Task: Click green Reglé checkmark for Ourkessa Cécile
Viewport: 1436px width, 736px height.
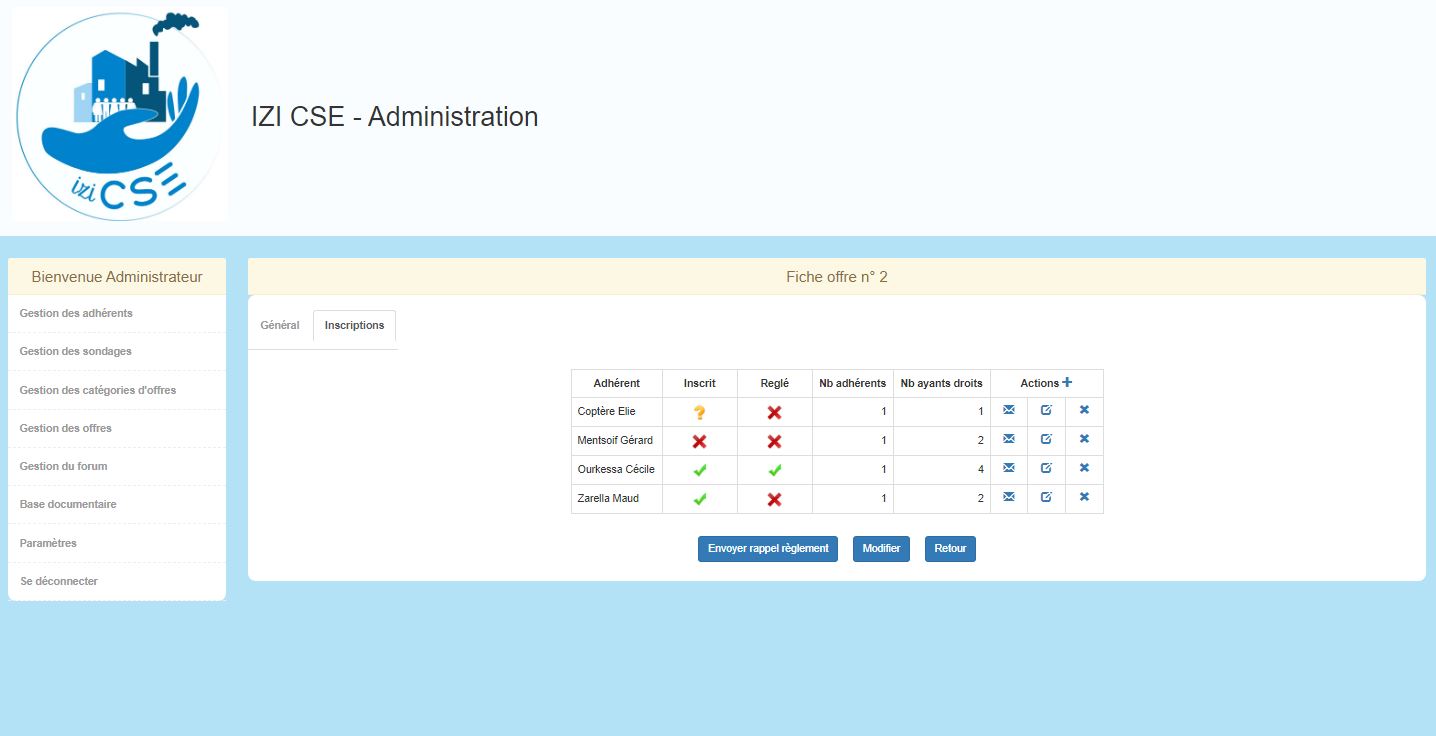Action: (774, 470)
